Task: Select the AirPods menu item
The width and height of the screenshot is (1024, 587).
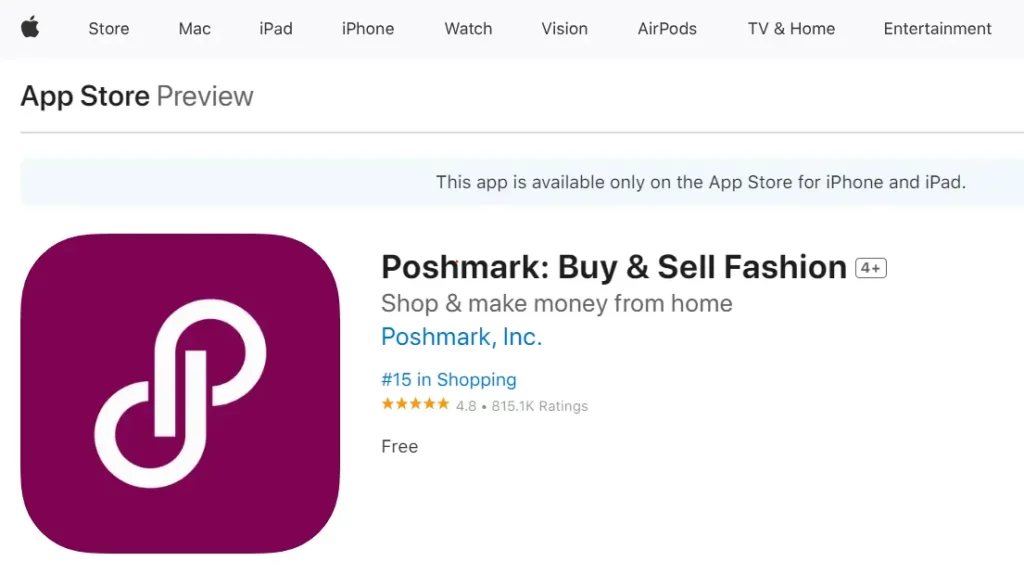Action: (666, 29)
